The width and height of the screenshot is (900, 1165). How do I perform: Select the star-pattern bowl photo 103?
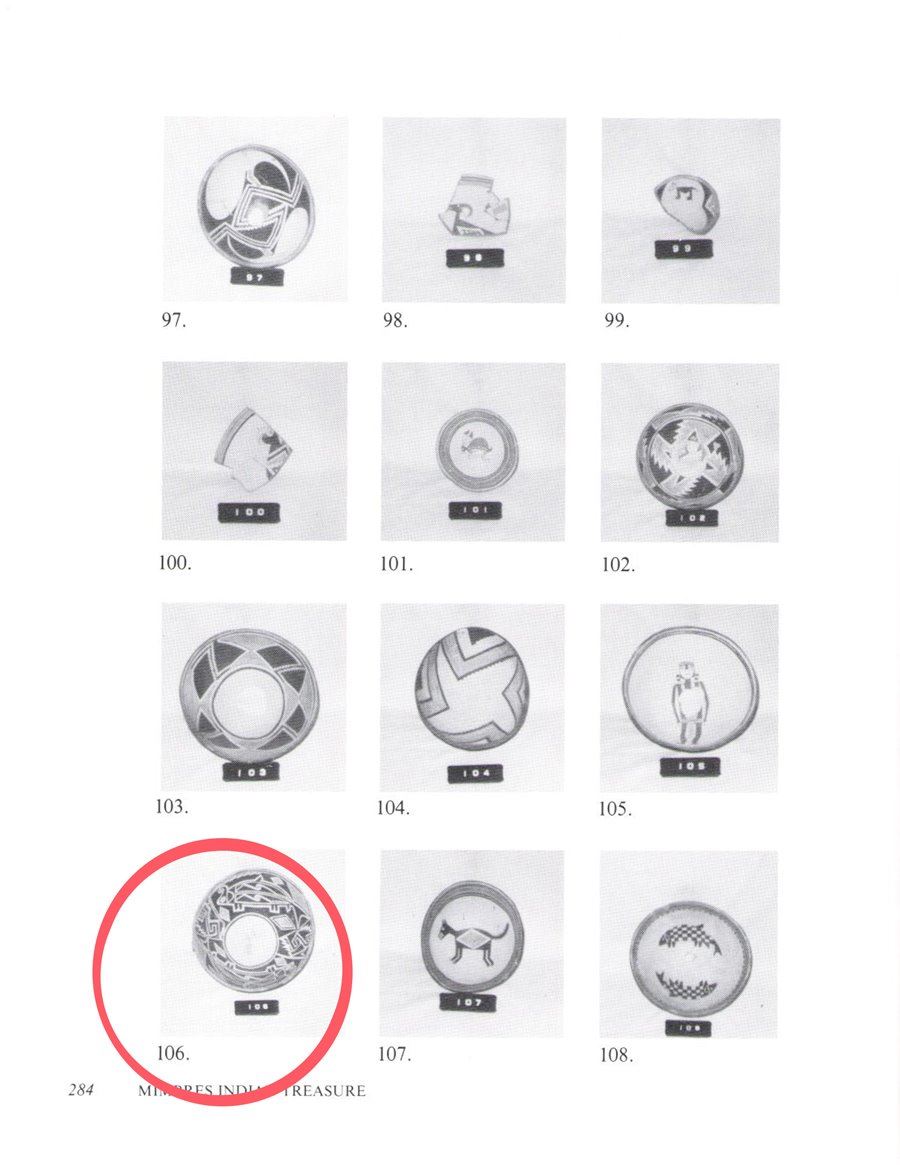click(x=253, y=696)
